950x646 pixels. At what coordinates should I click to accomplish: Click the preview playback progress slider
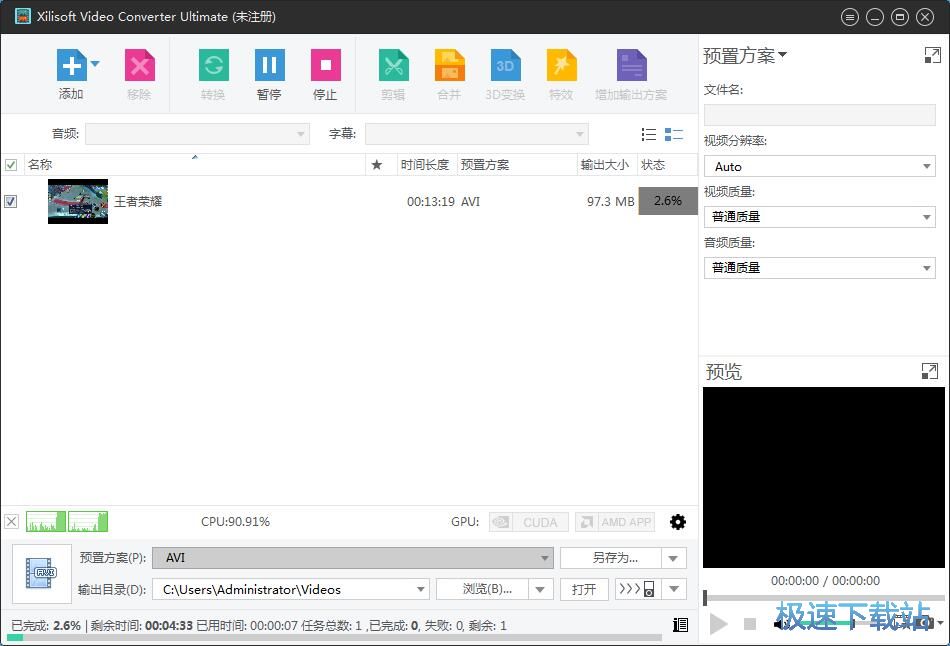point(823,598)
